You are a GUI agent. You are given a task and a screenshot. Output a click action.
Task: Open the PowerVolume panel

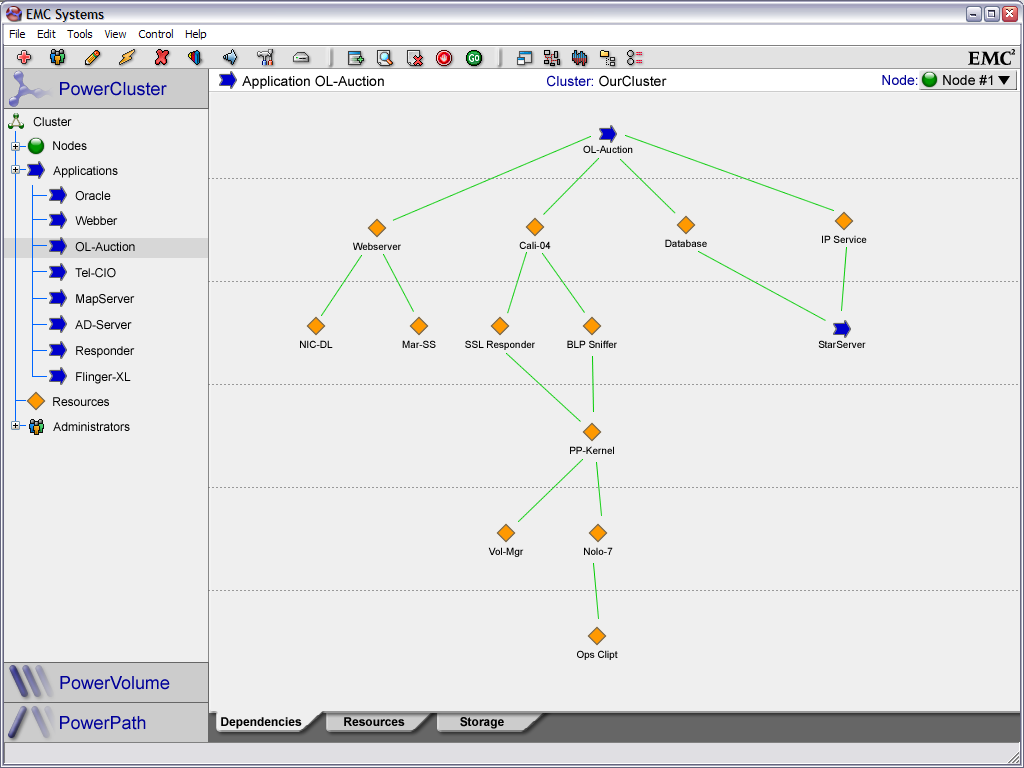coord(106,682)
